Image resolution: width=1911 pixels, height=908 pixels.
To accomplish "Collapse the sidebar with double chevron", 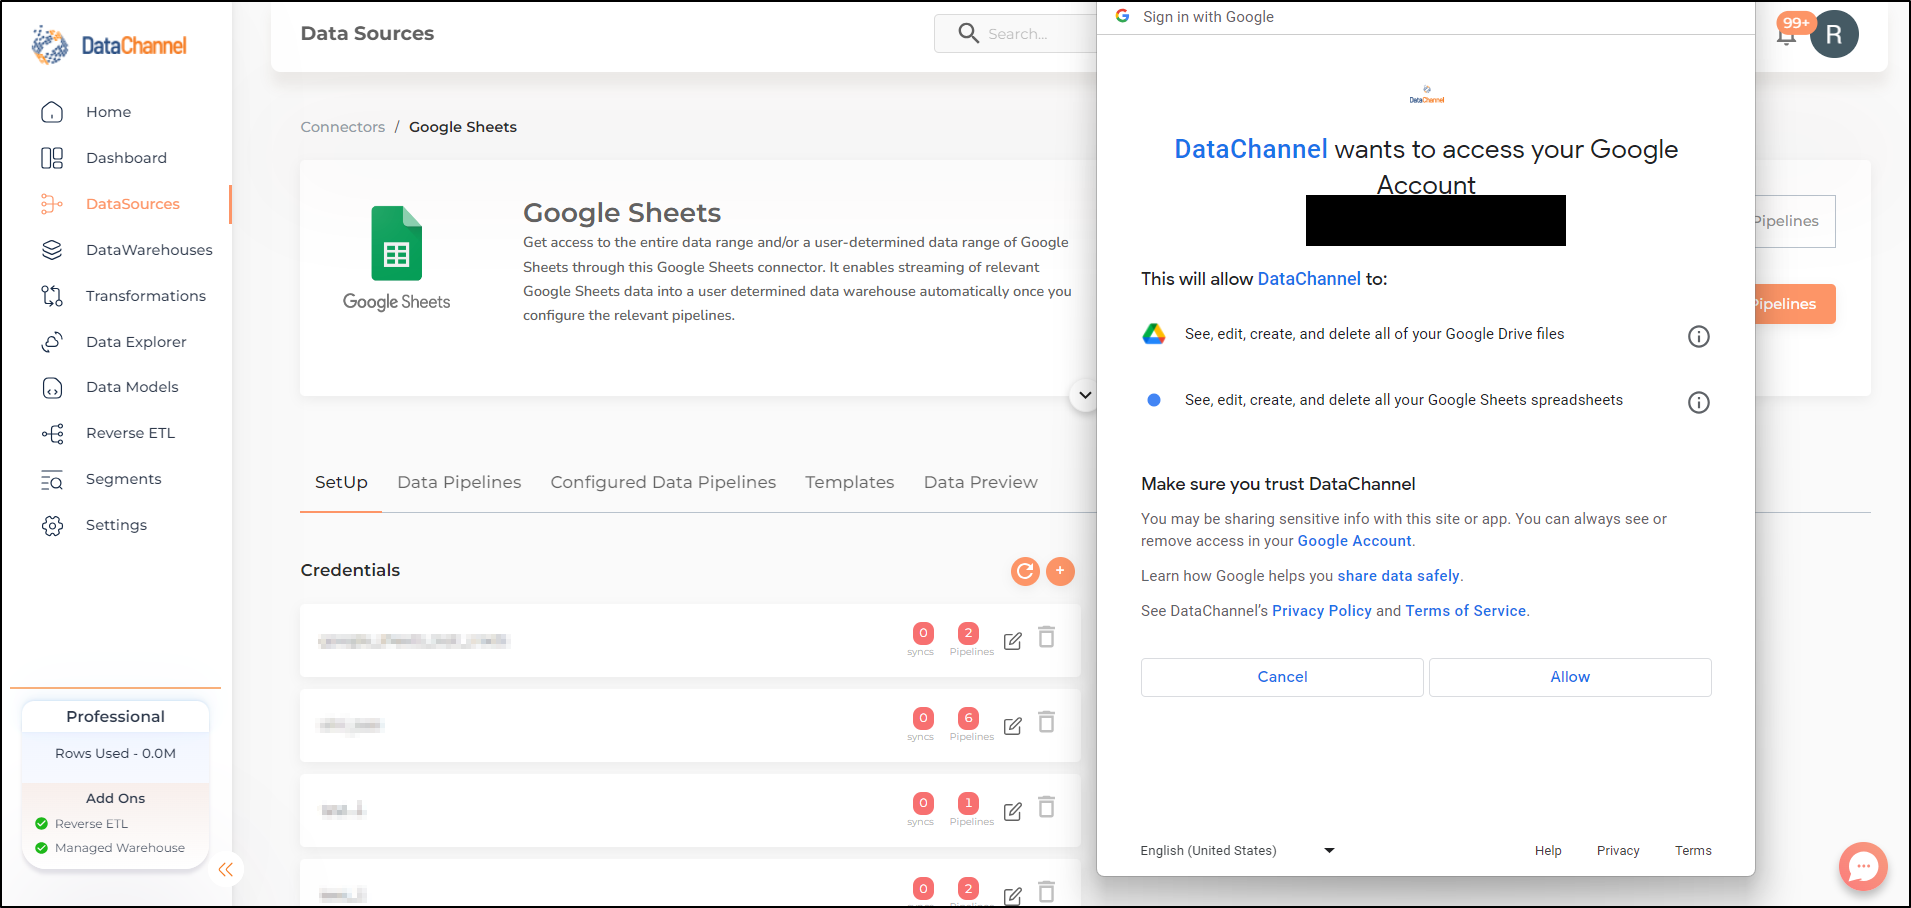I will (x=226, y=869).
